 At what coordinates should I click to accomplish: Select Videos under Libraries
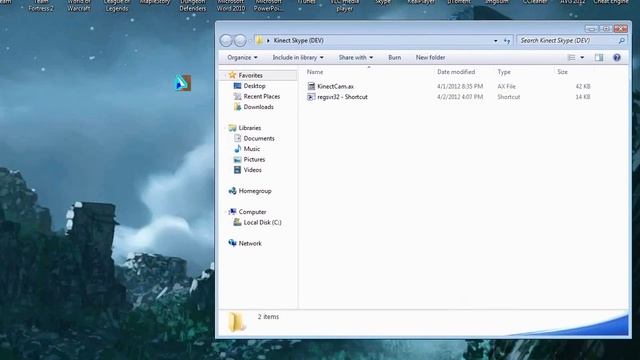click(252, 170)
